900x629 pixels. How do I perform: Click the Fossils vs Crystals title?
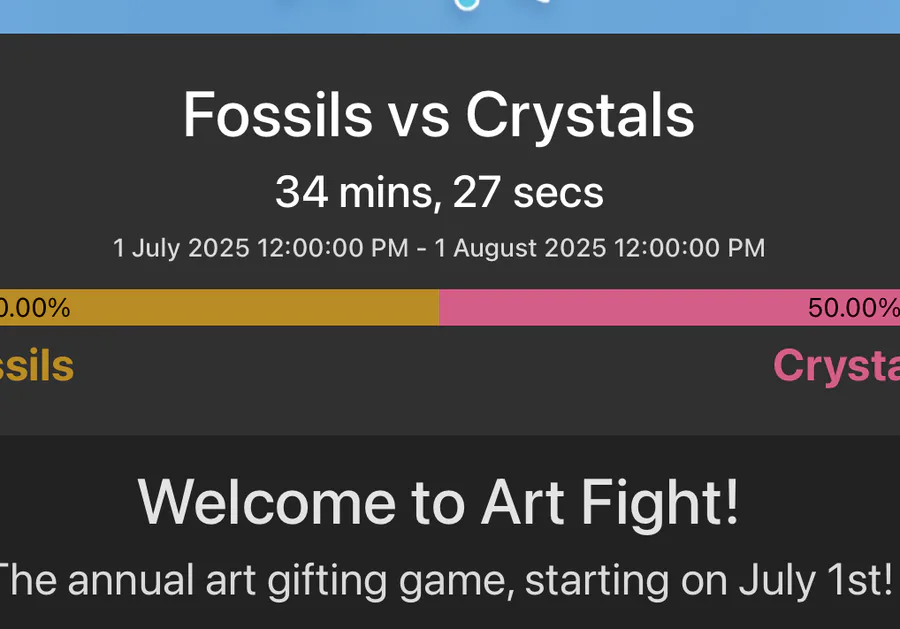[x=439, y=115]
